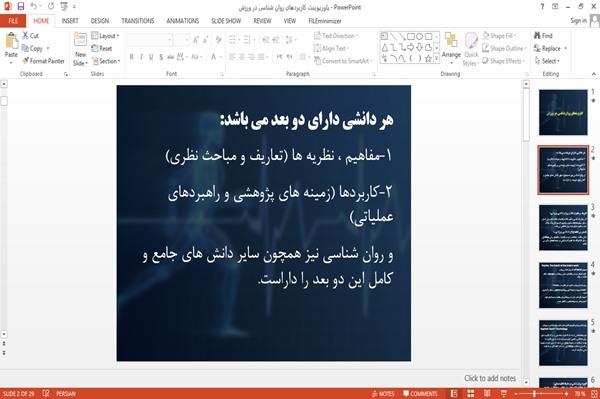Click Replace in the Editing group
The image size is (600, 399).
(548, 48)
